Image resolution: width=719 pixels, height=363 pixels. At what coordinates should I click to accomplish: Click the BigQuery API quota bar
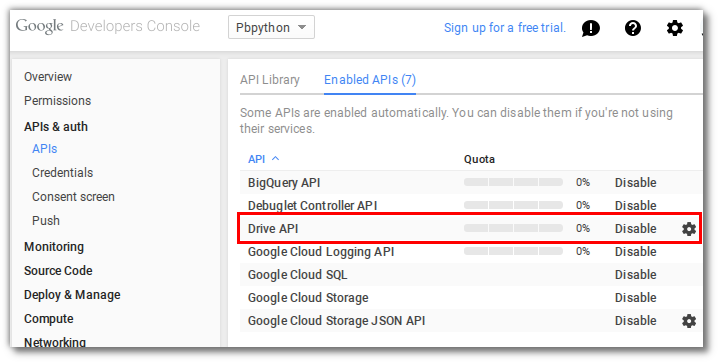pos(513,182)
